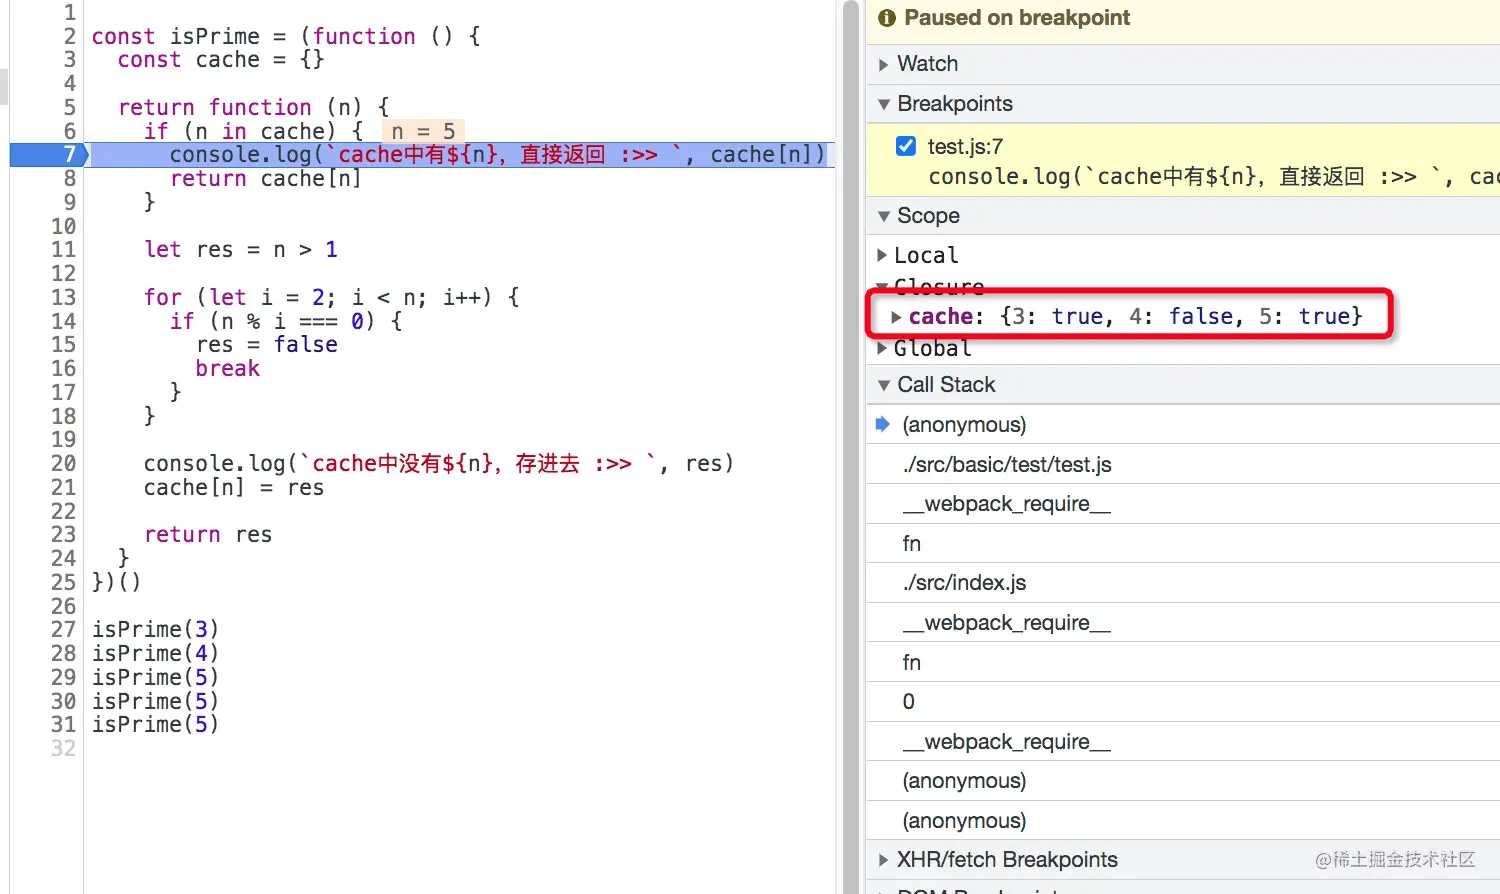
Task: Click the editor vertical scrollbar
Action: tap(850, 447)
